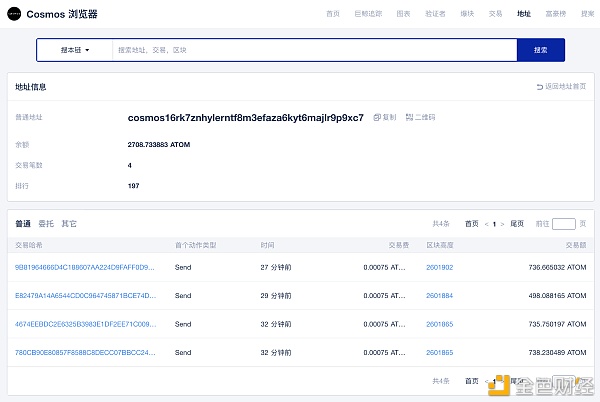Switch to the 委托 tab
Screen dimensions: 600x402
(46, 224)
